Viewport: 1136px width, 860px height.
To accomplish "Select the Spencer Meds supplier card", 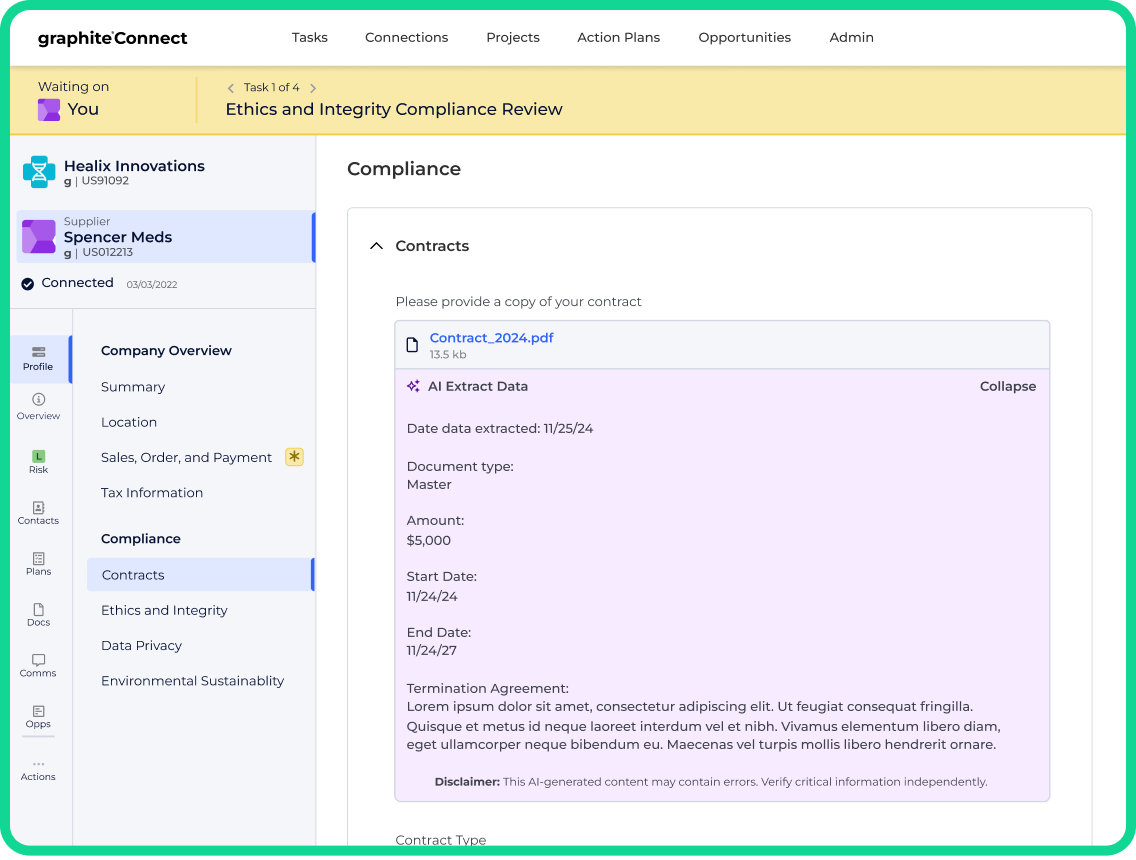I will [165, 237].
